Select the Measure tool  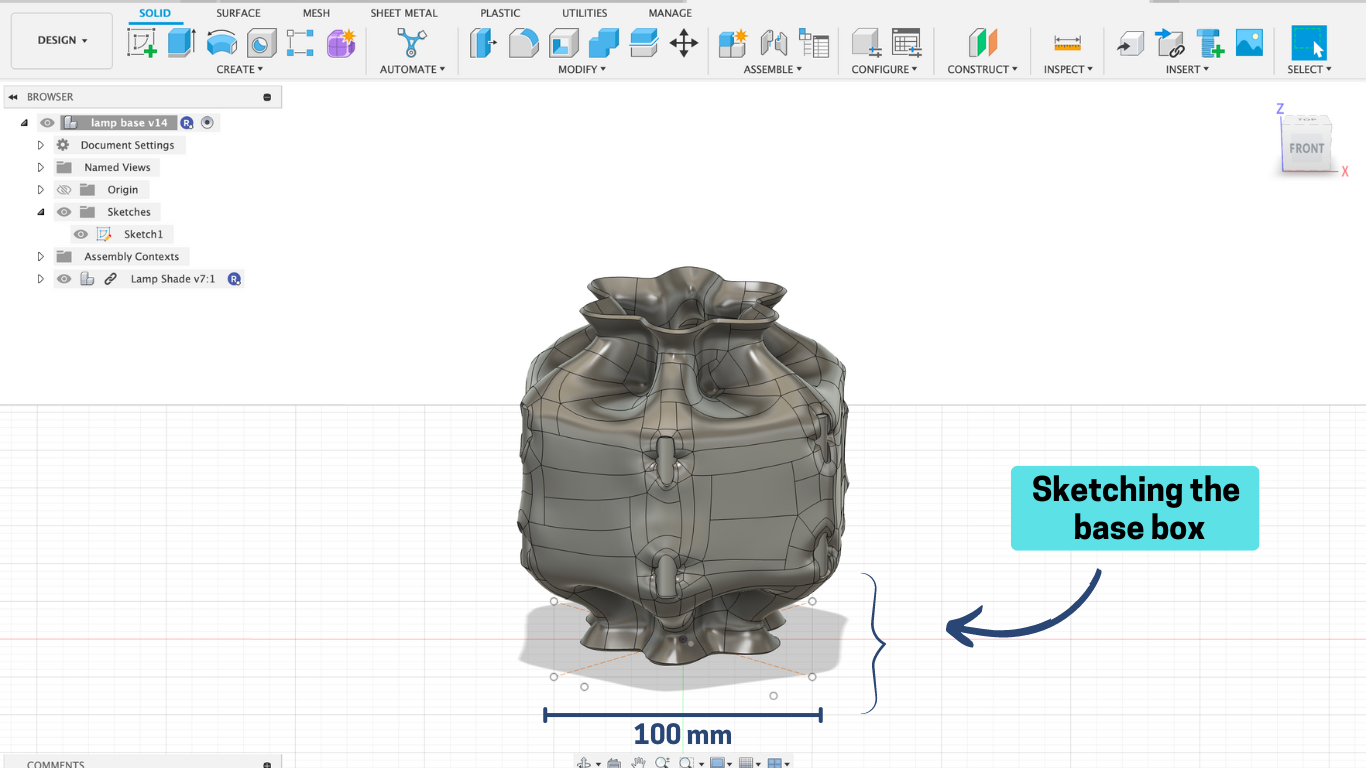point(1068,43)
